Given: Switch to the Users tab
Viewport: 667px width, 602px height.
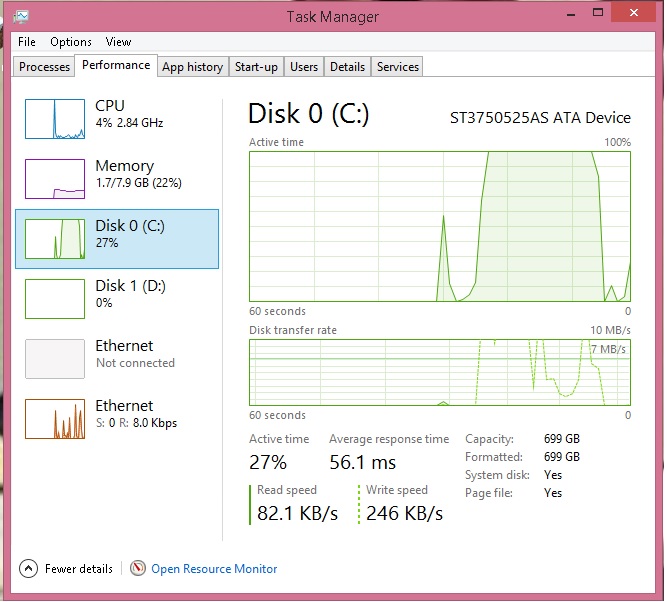Looking at the screenshot, I should (304, 67).
